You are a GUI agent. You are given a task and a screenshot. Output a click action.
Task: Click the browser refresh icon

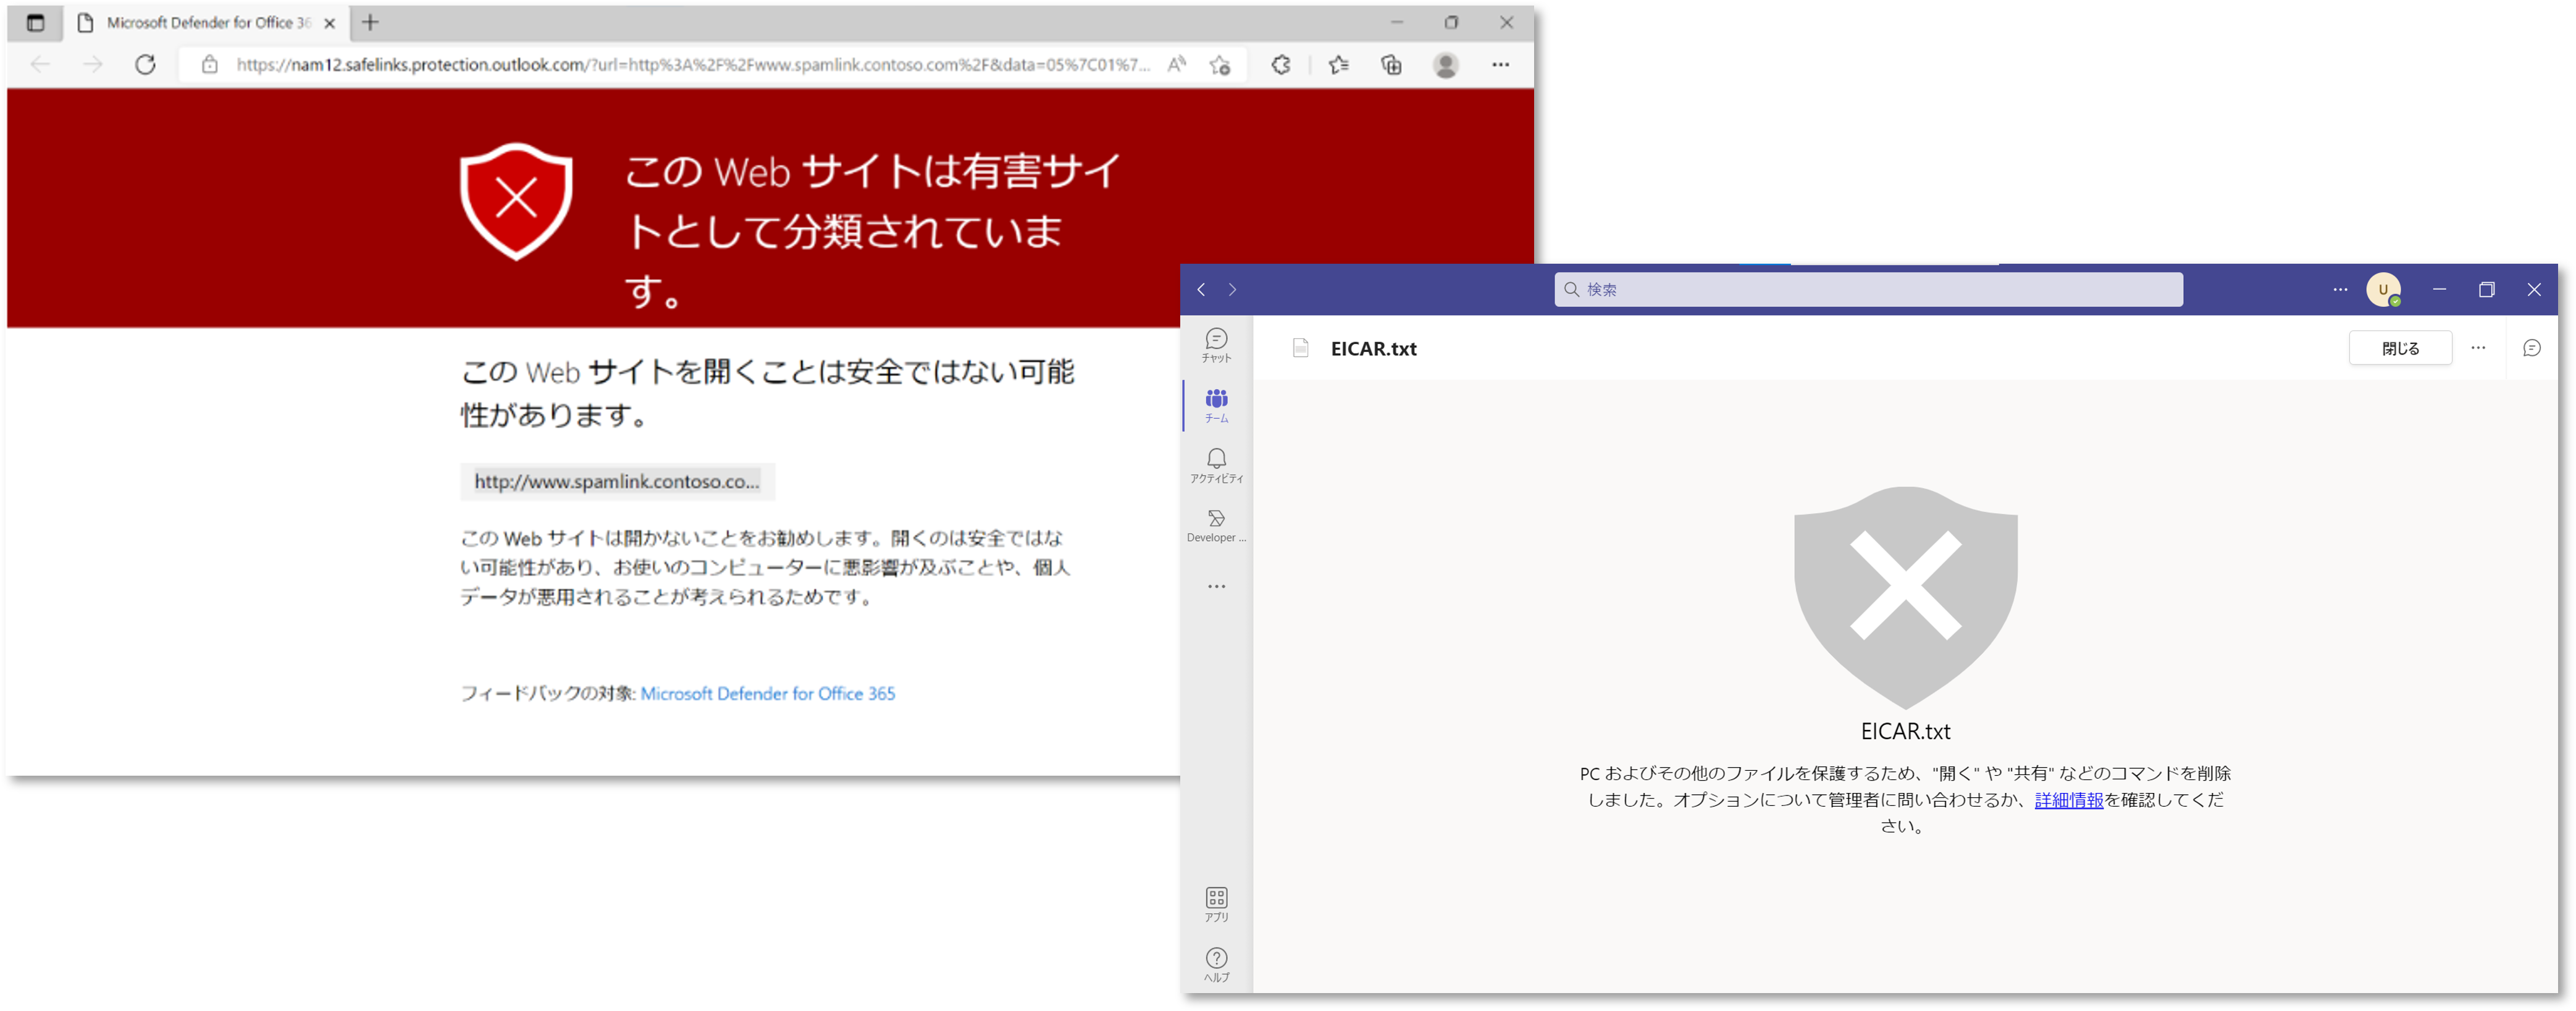(x=146, y=65)
